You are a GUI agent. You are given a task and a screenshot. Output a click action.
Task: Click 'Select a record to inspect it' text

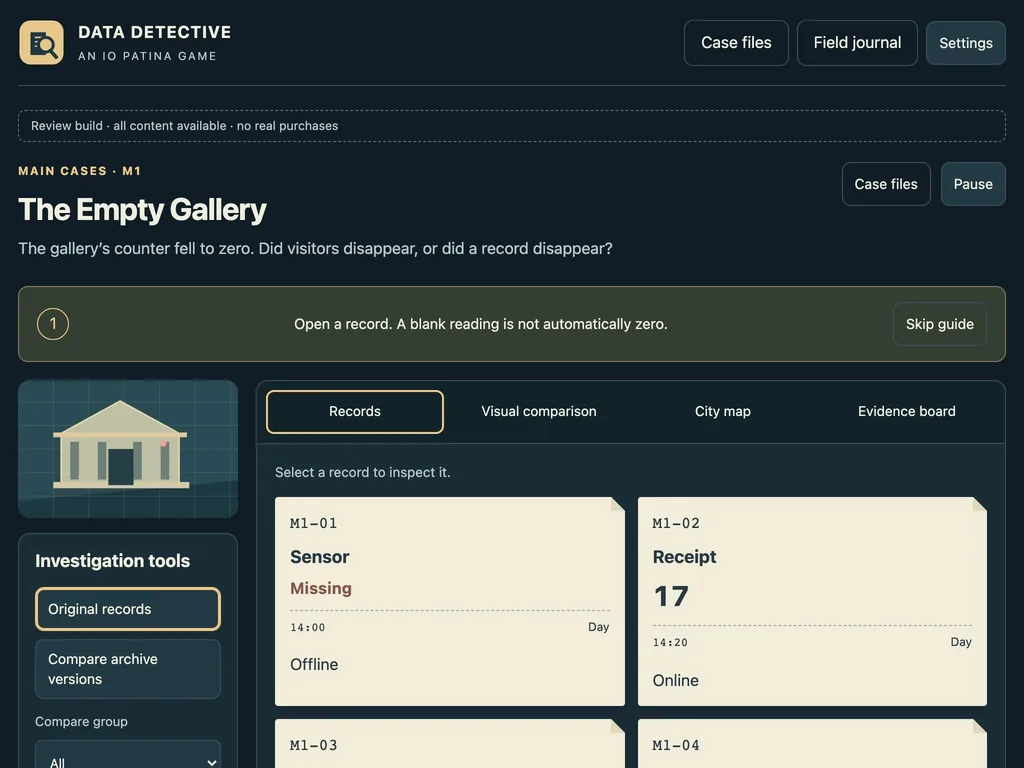click(362, 472)
